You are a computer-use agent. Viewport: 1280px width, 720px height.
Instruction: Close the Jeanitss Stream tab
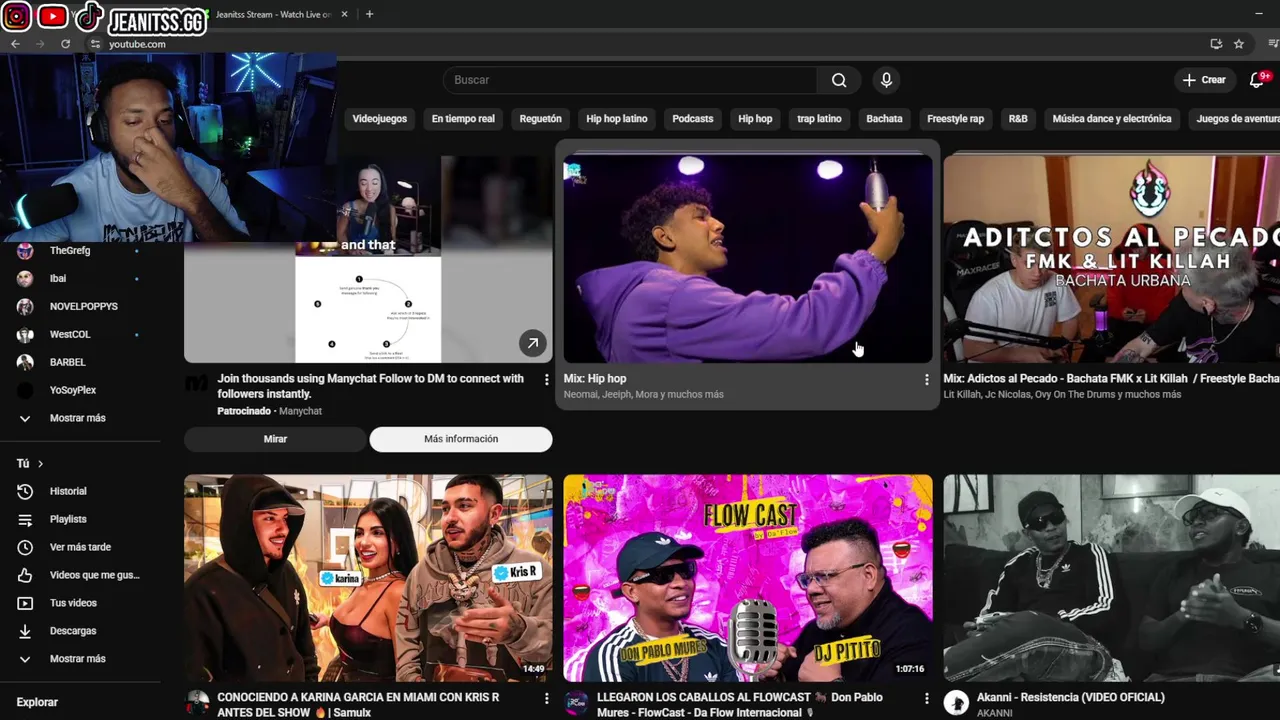(345, 14)
